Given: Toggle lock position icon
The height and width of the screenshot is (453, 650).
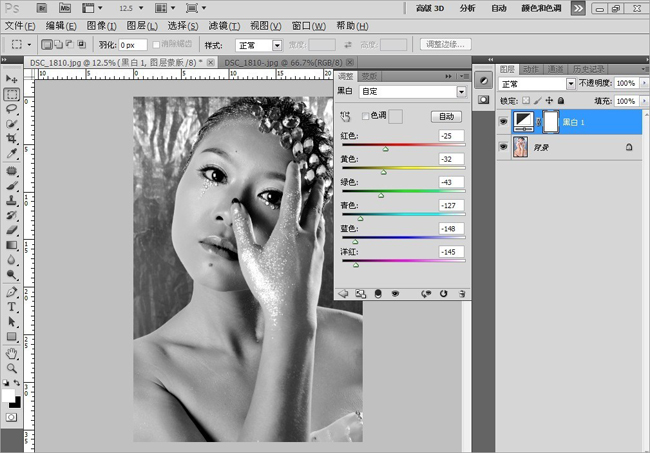Looking at the screenshot, I should click(x=549, y=100).
